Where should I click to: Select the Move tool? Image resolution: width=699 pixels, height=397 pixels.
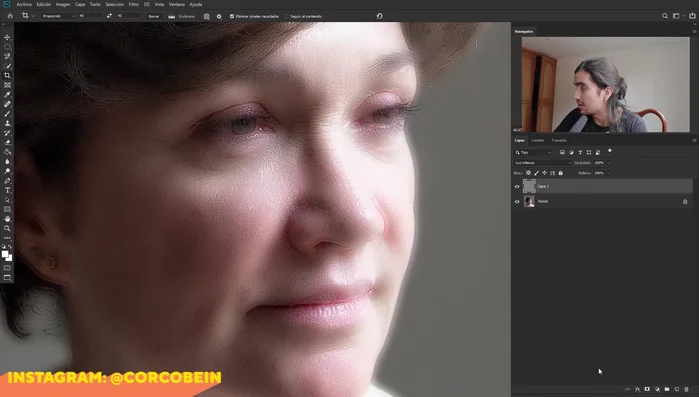(7, 37)
